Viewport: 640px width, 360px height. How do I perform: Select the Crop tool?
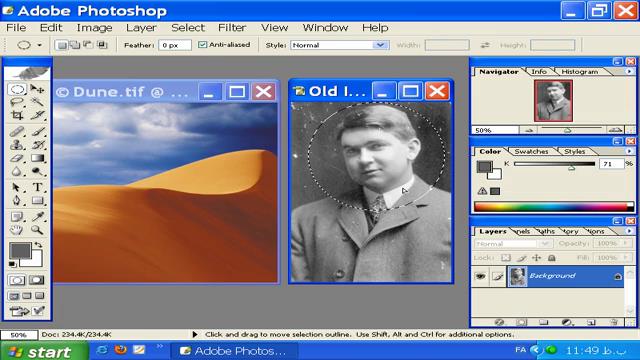click(x=17, y=115)
